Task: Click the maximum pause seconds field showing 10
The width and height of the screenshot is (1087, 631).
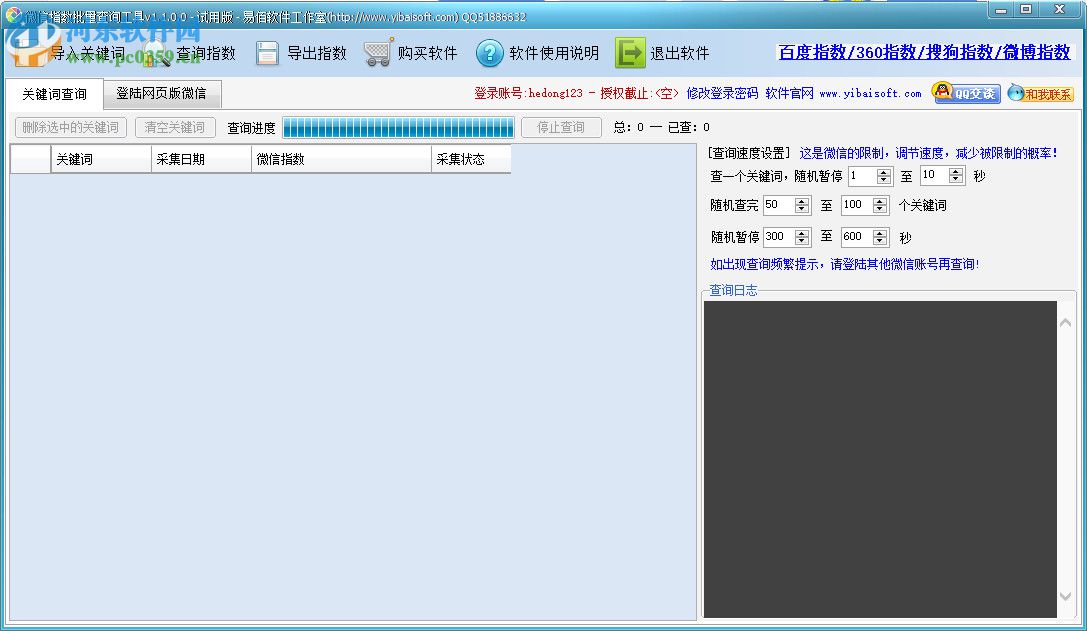Action: [x=934, y=175]
